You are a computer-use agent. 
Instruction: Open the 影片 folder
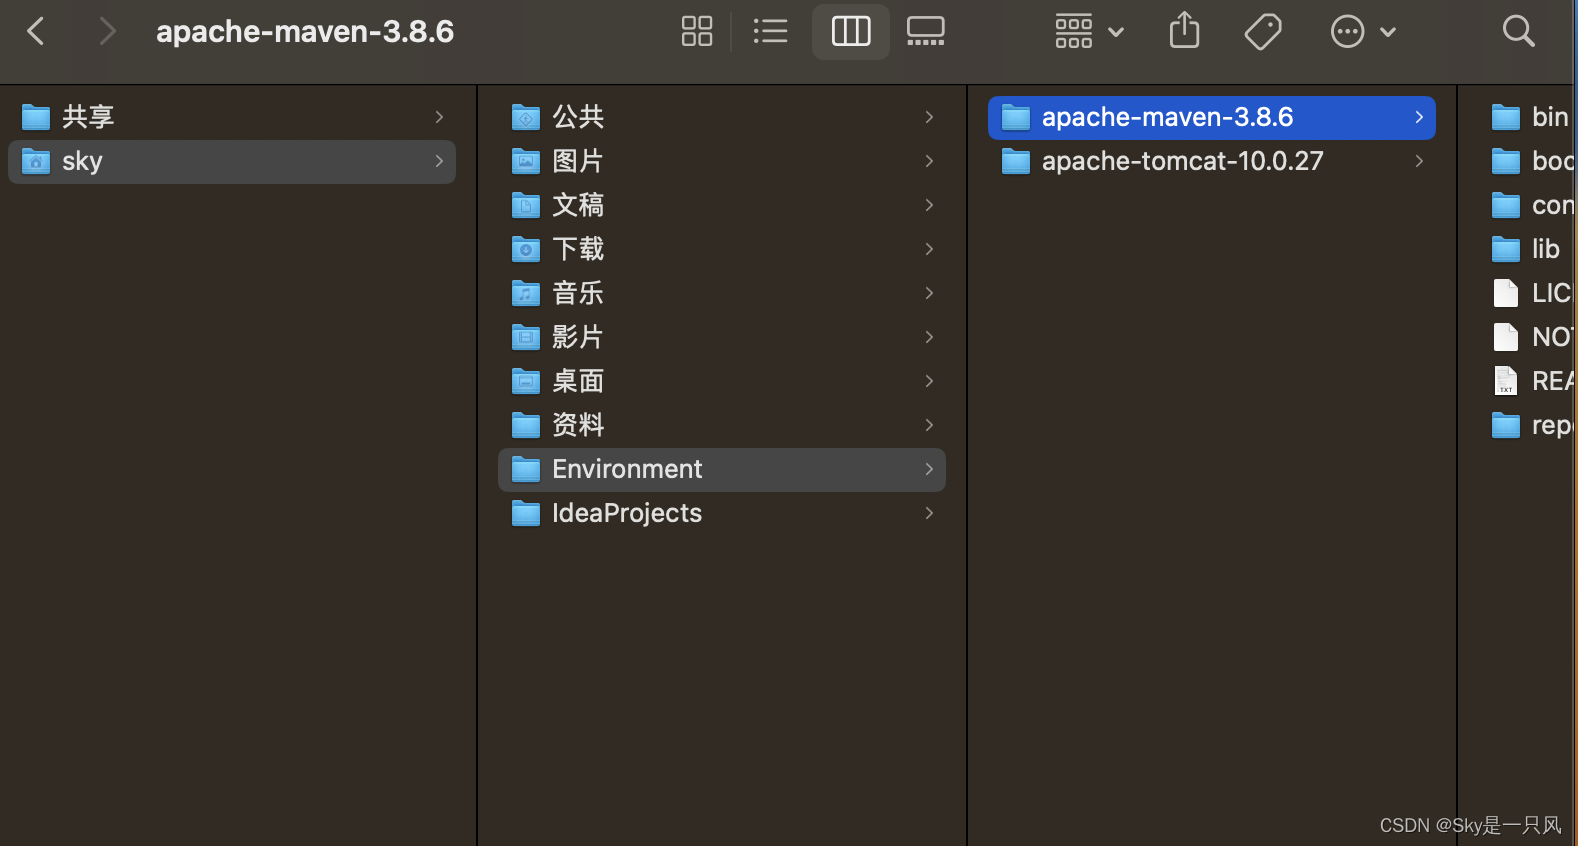click(x=722, y=337)
